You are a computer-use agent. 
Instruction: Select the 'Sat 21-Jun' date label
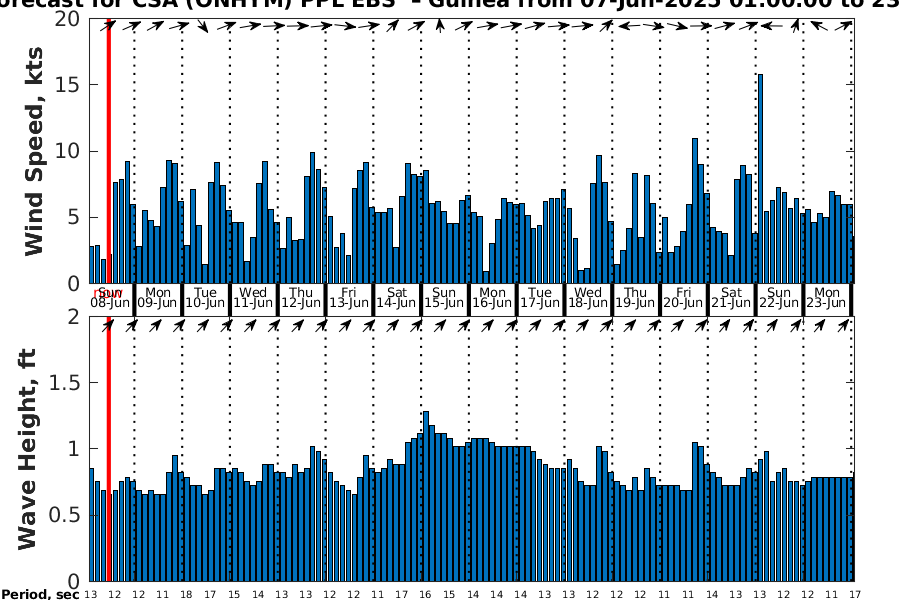click(x=731, y=298)
